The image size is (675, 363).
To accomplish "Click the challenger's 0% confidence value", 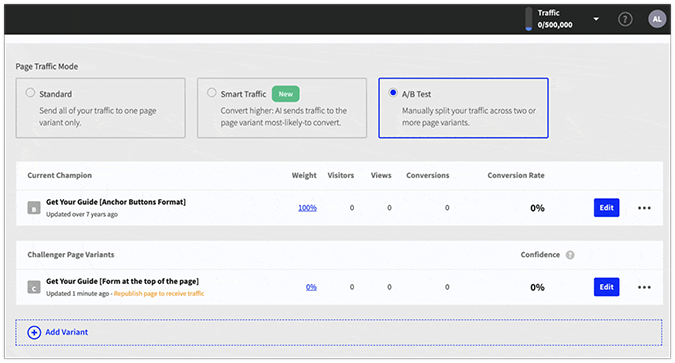I will coord(537,287).
